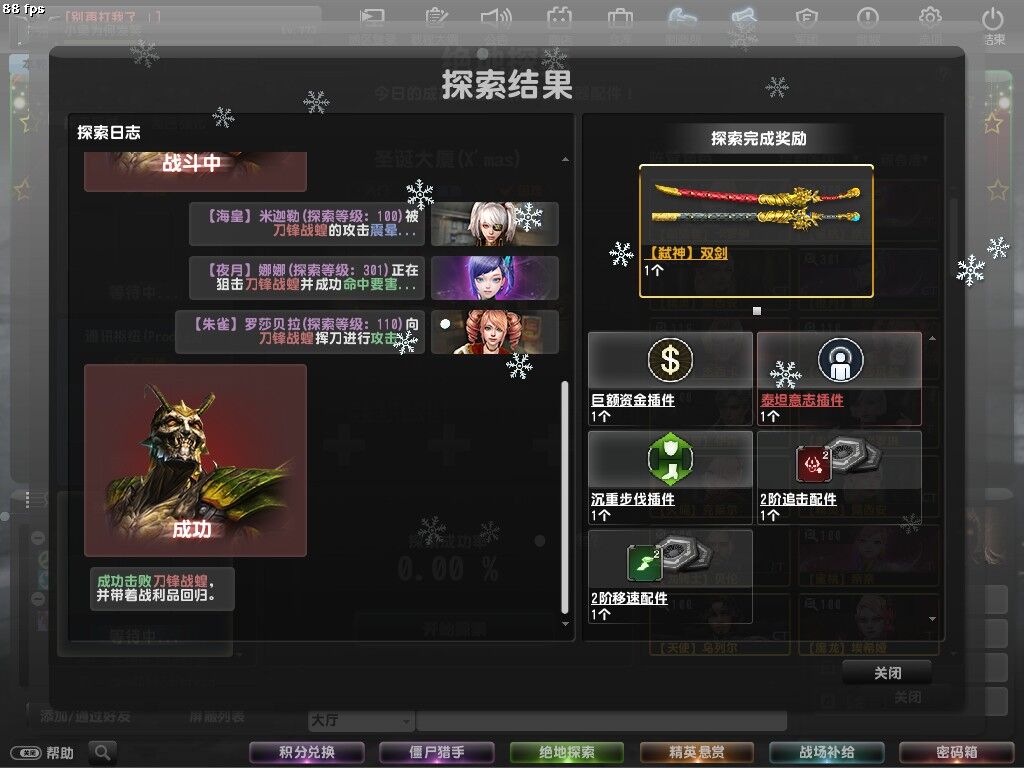Click the chat input field beside 大厅
This screenshot has height=768, width=1024.
pyautogui.click(x=601, y=720)
